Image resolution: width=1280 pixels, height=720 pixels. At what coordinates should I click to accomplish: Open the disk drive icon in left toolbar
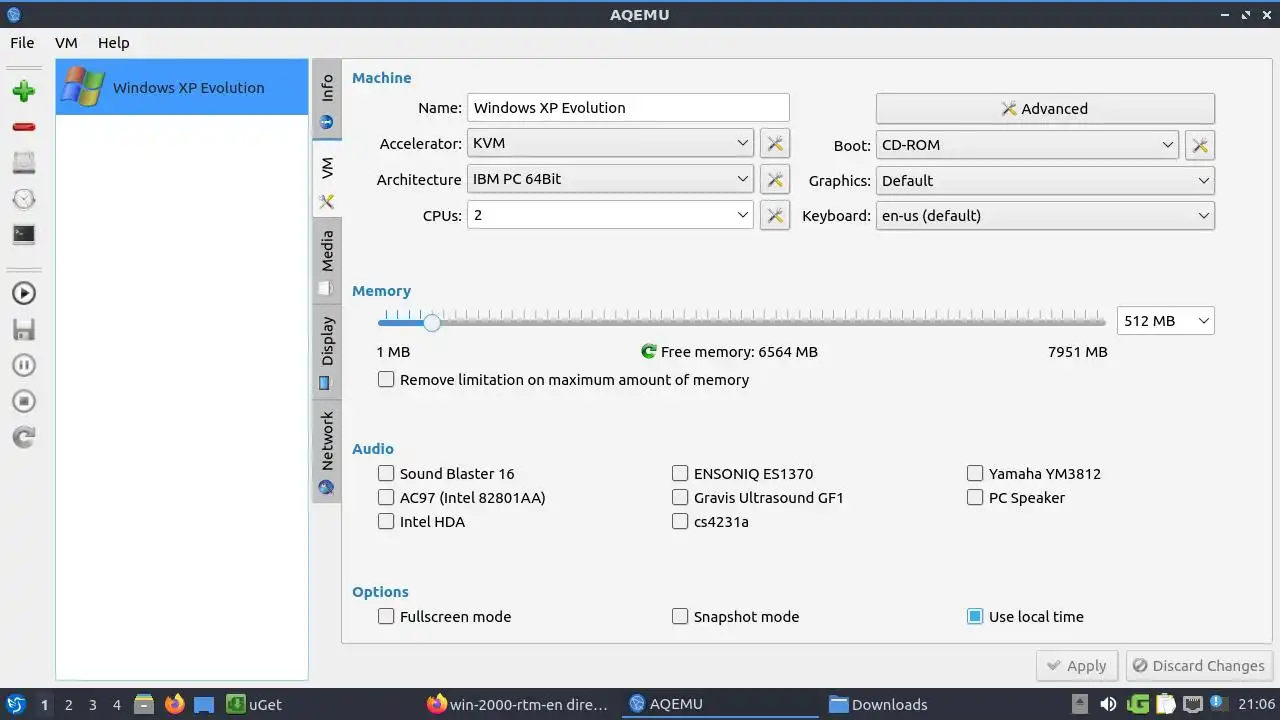click(24, 163)
